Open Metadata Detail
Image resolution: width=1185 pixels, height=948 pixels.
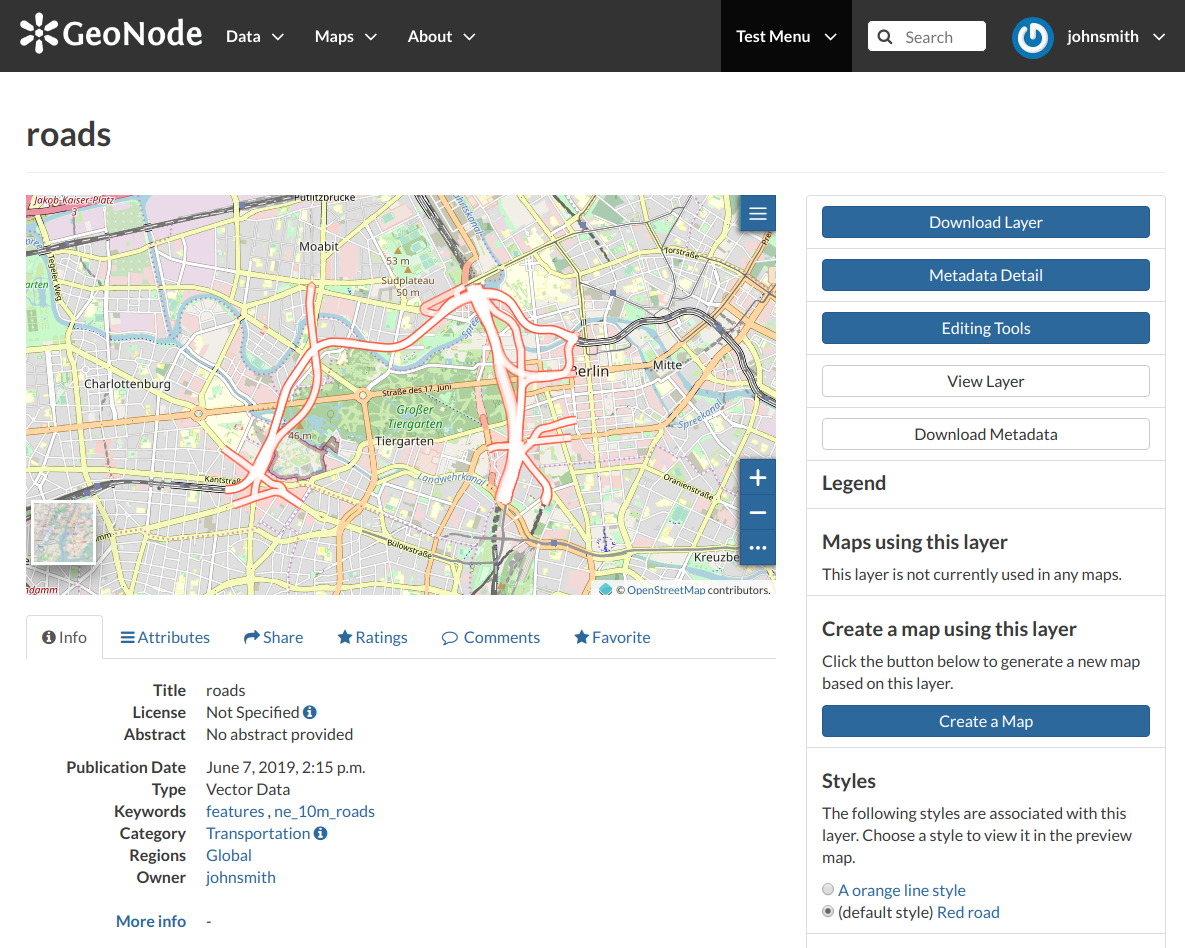pos(985,275)
